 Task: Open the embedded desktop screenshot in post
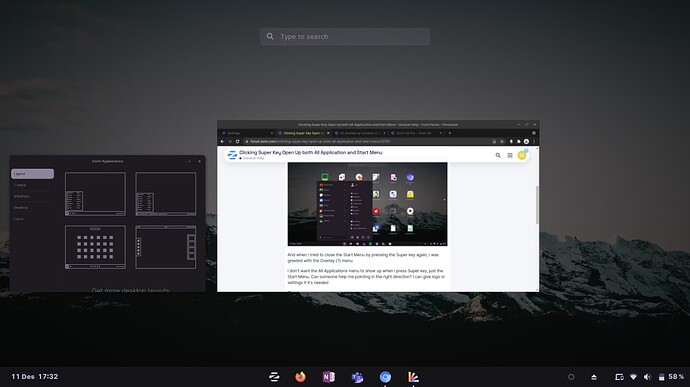(367, 204)
